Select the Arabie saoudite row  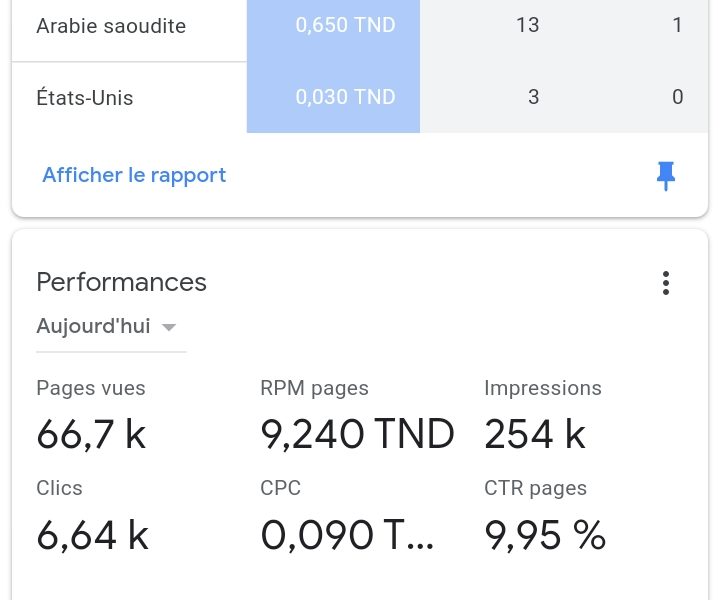point(360,26)
